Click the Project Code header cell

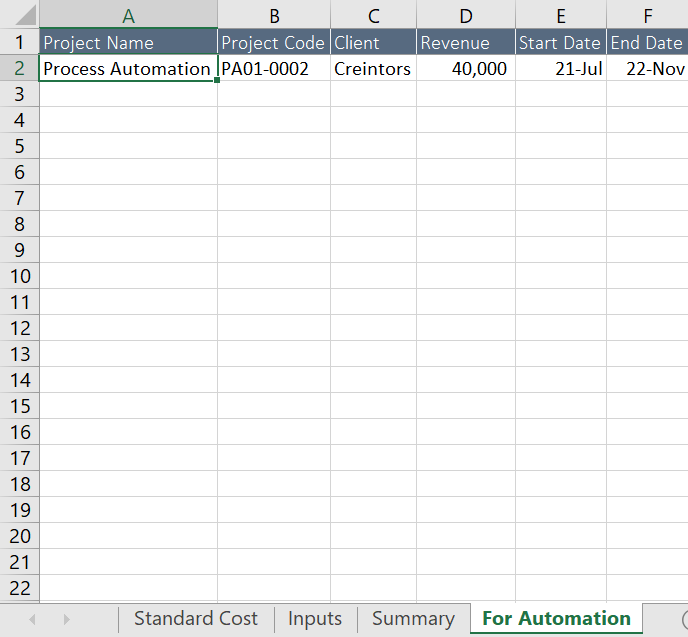274,42
